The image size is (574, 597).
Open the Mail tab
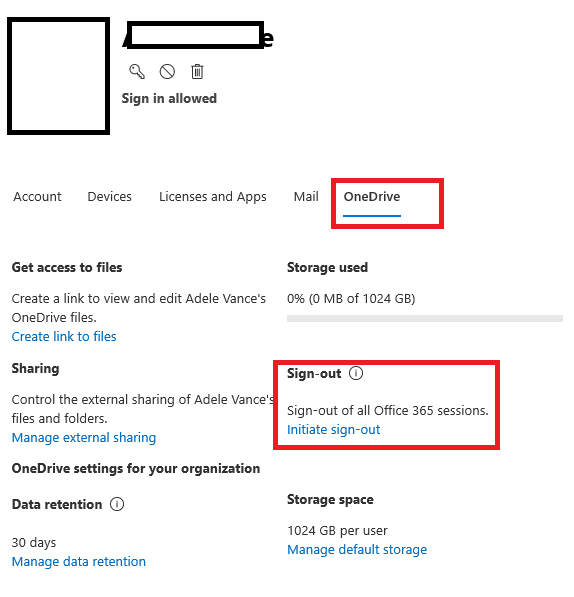coord(306,197)
